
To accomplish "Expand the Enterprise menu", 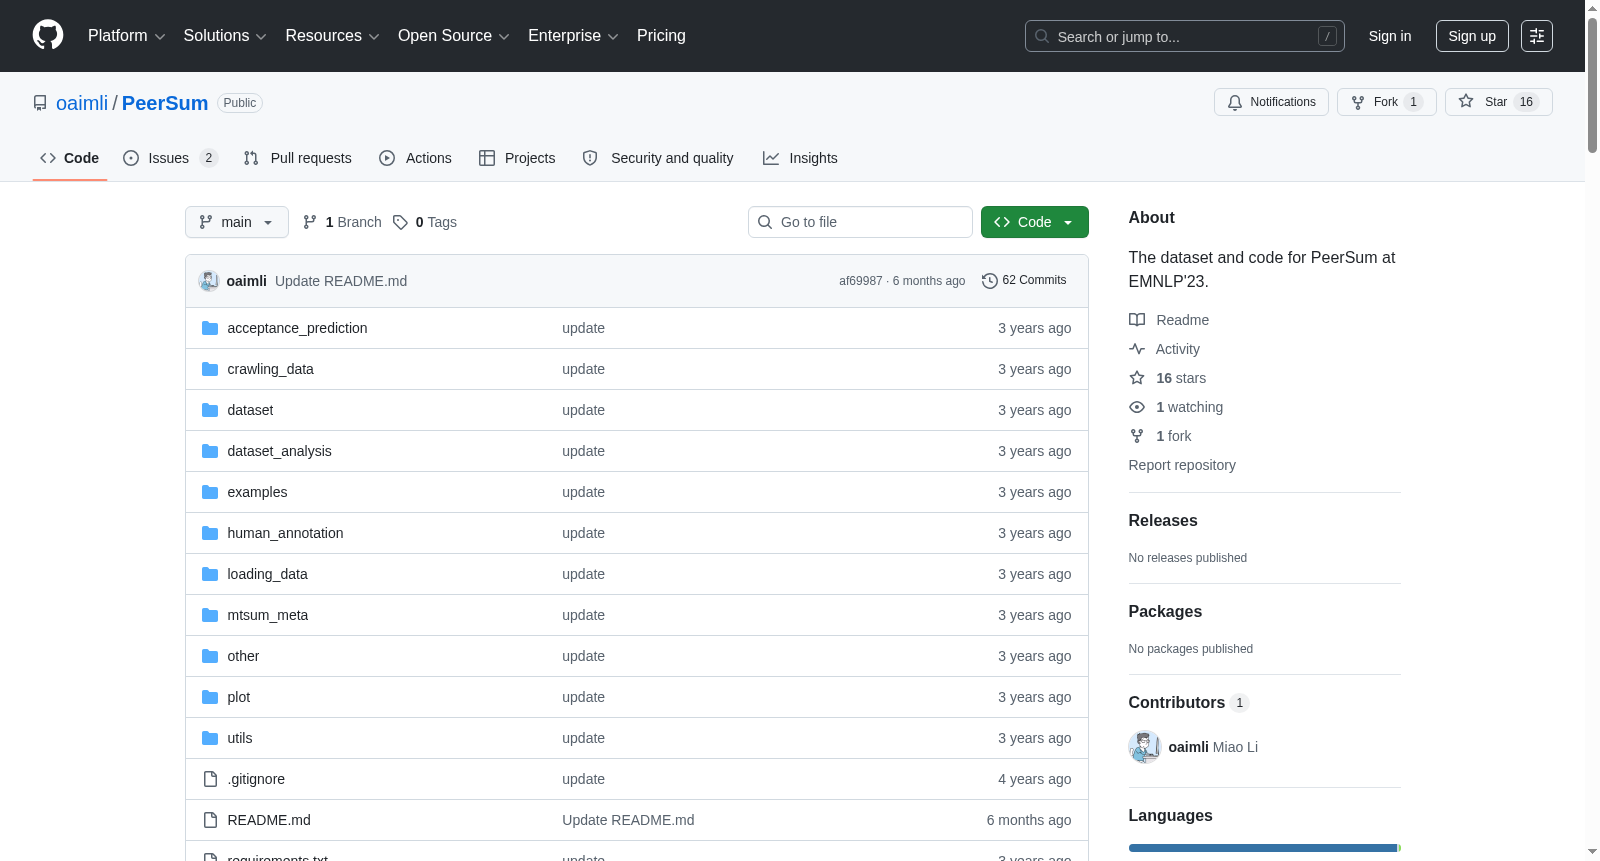I will (573, 36).
